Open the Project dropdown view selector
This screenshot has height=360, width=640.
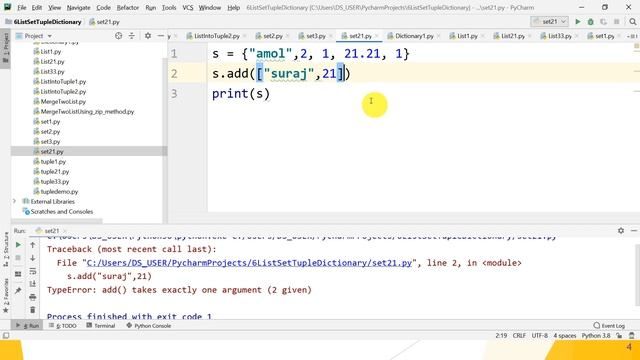[x=34, y=36]
